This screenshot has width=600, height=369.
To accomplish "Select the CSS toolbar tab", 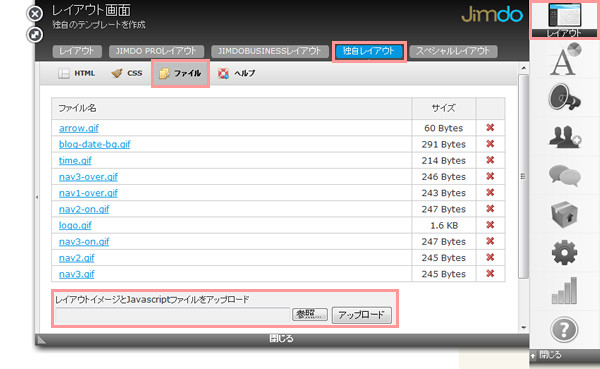I will tap(127, 73).
